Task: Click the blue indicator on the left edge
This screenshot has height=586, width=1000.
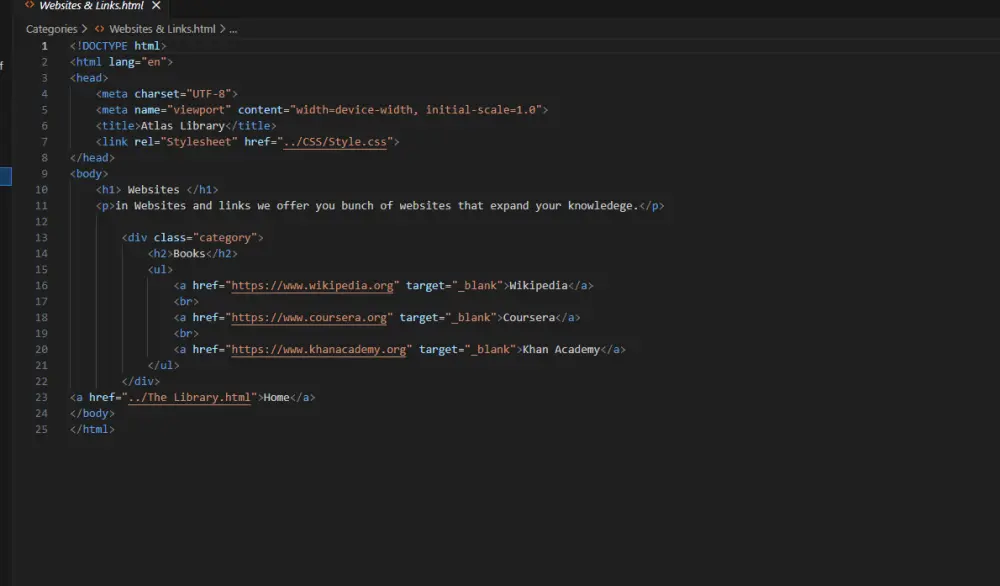Action: (x=4, y=176)
